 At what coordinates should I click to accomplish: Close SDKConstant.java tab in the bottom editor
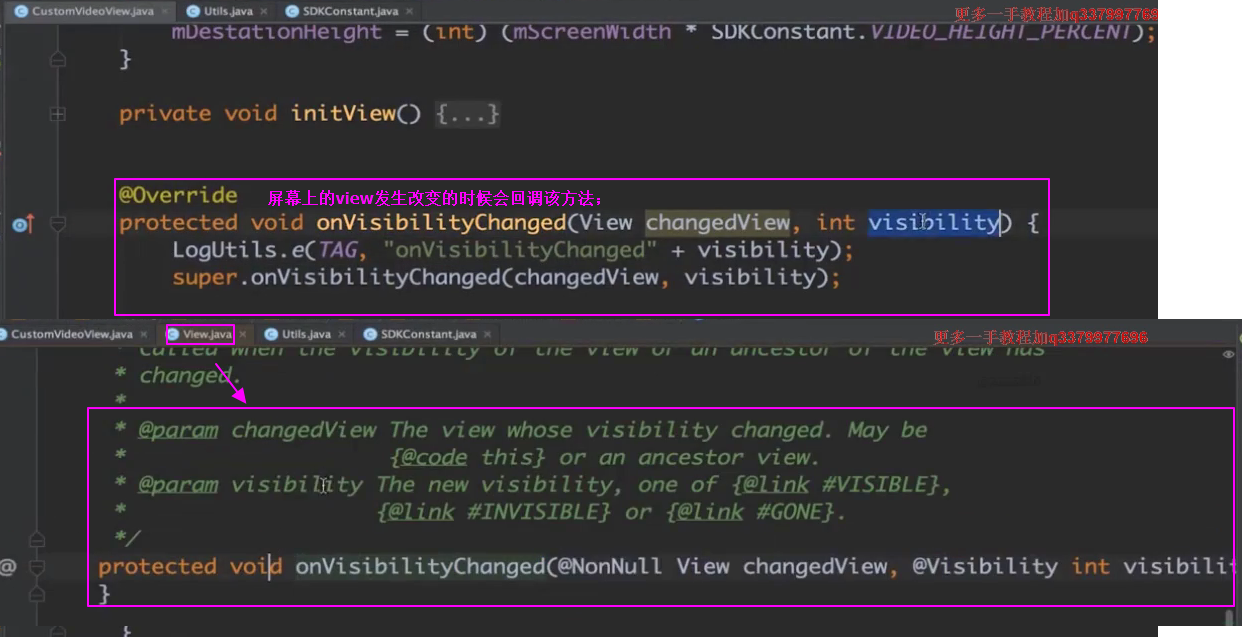[x=487, y=335]
